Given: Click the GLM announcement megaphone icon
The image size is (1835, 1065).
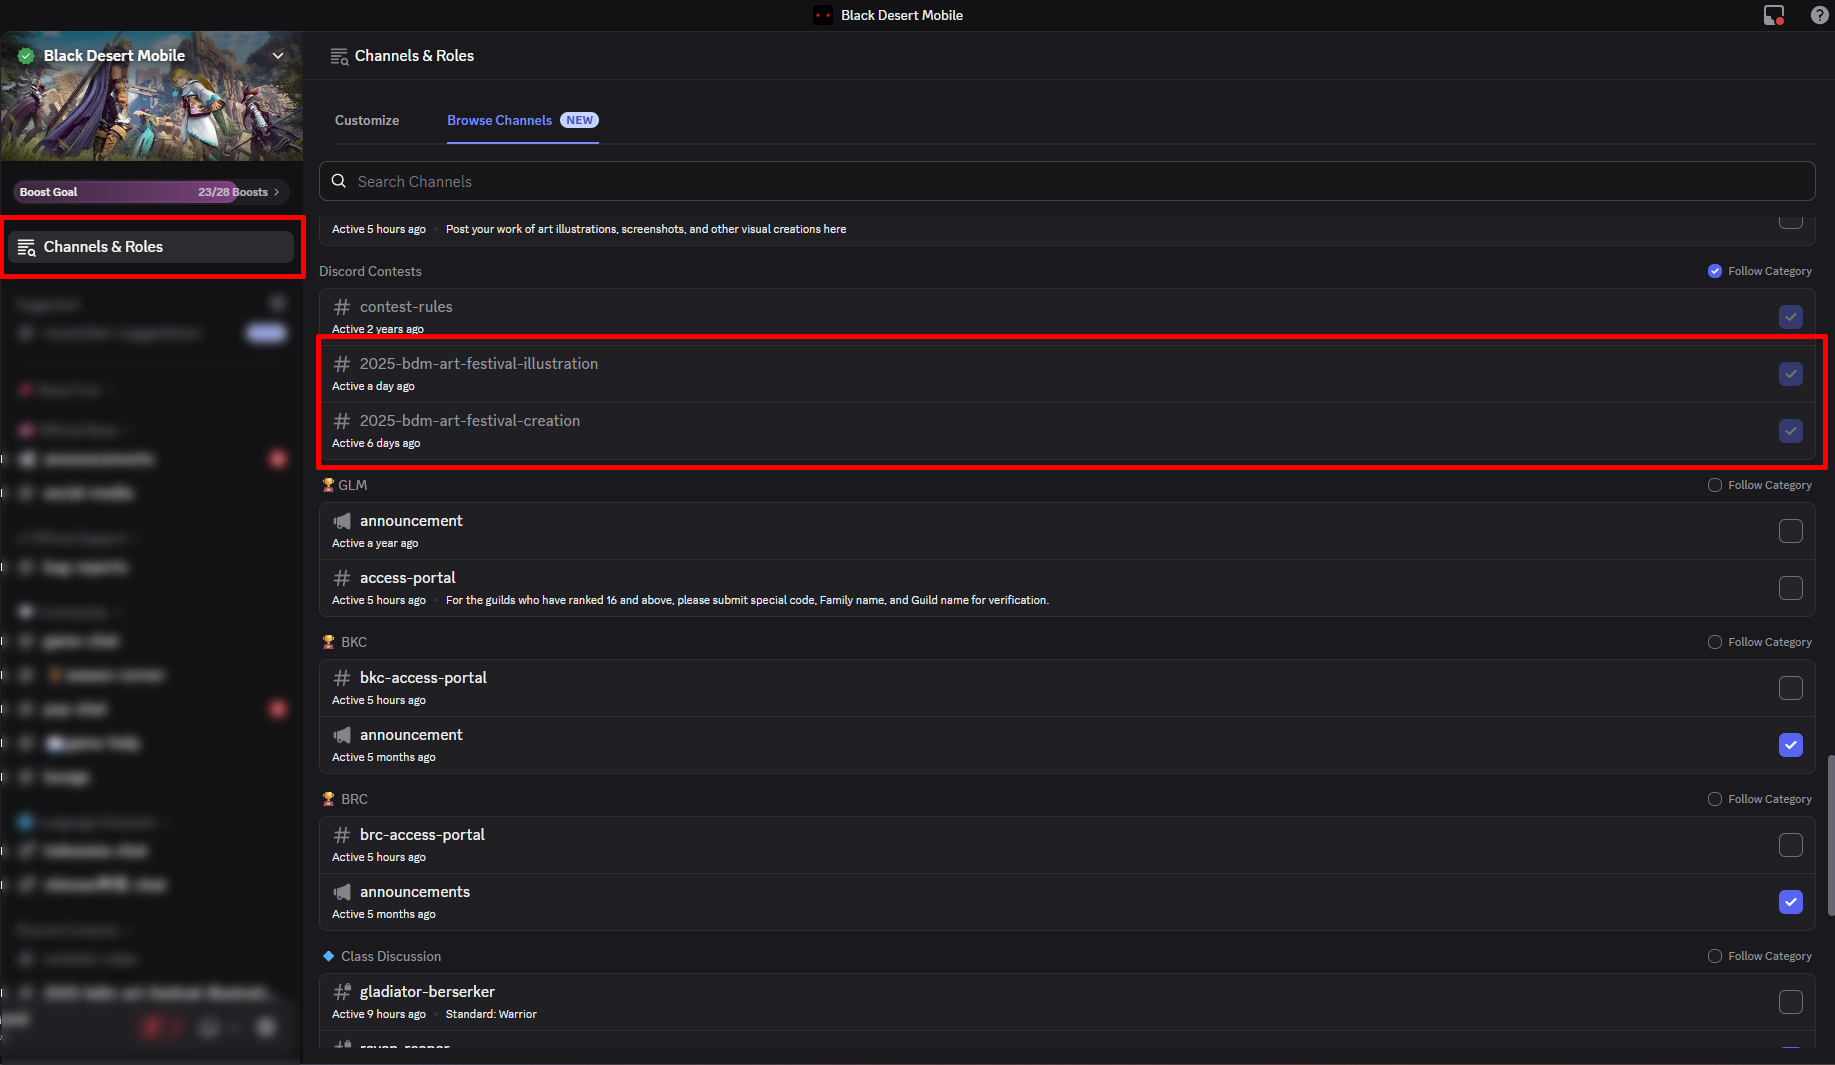Looking at the screenshot, I should 342,521.
